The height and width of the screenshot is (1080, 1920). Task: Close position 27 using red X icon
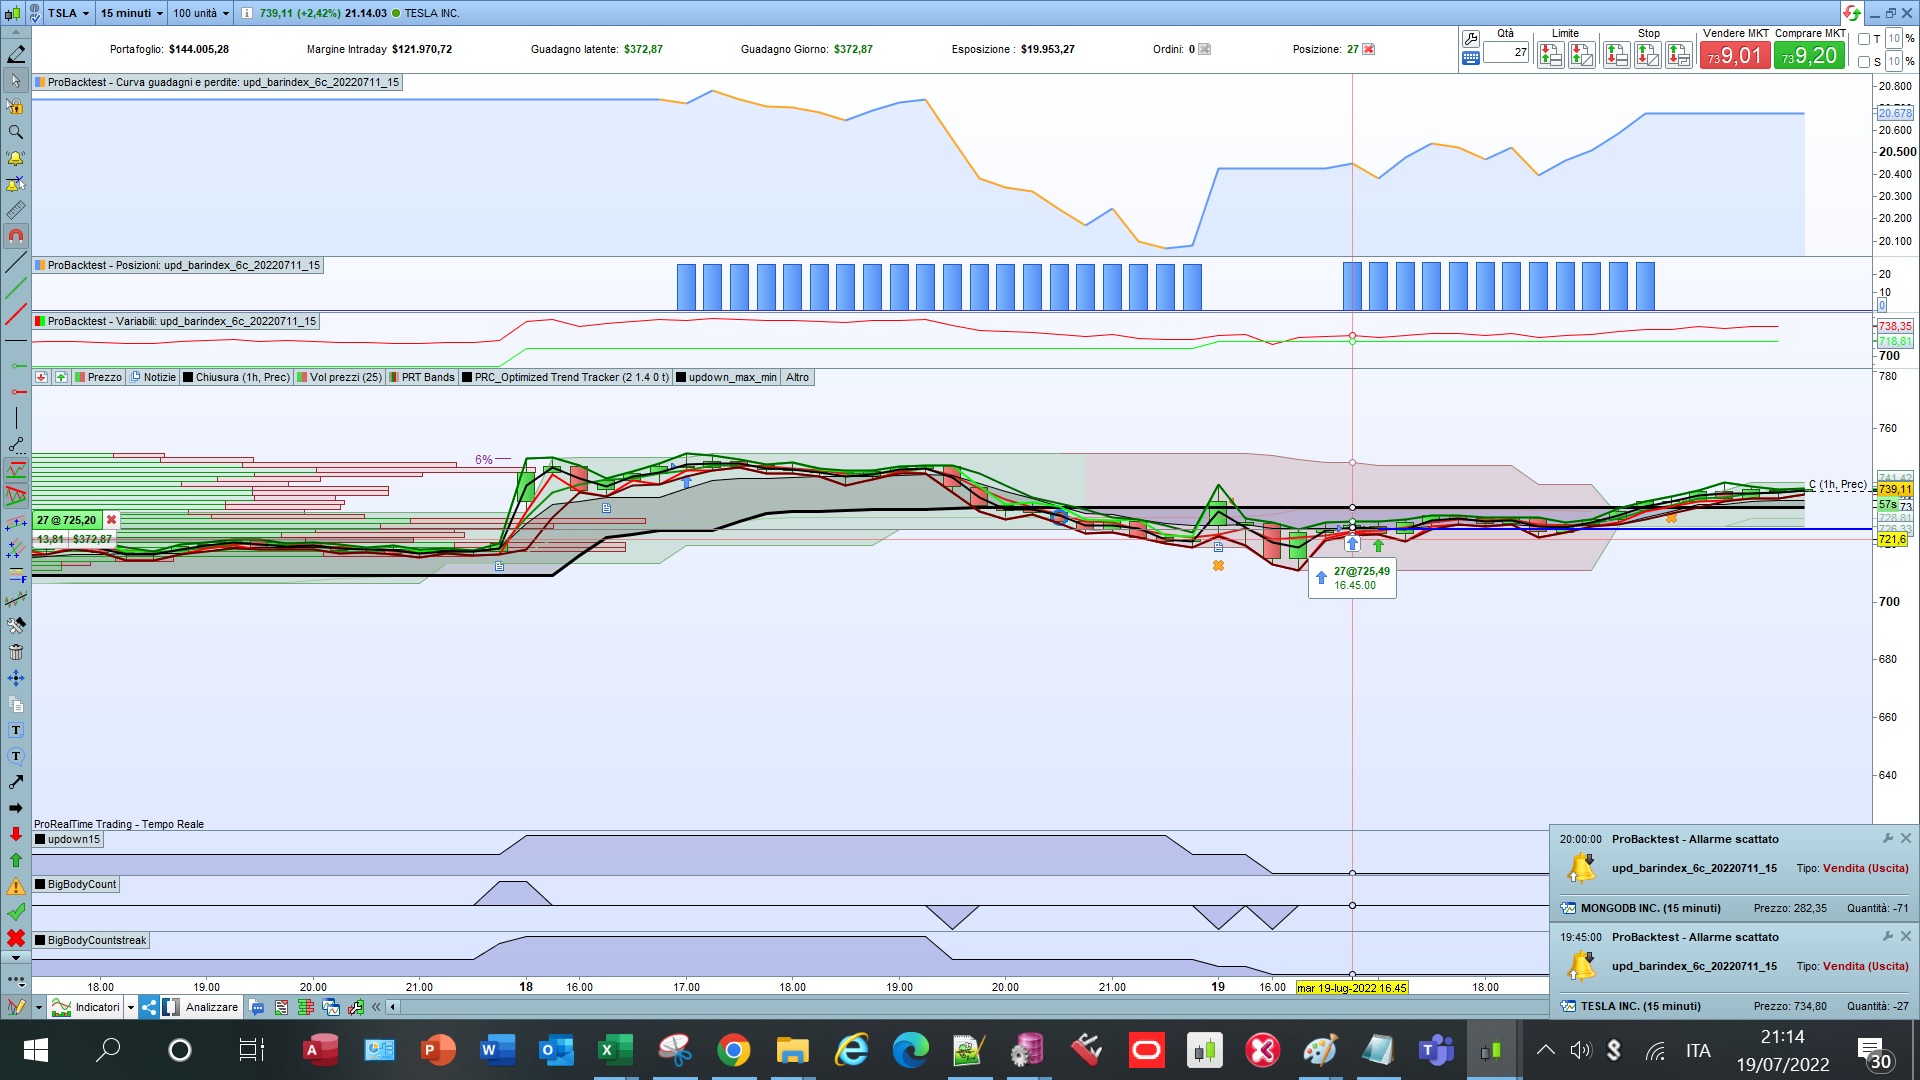[1369, 49]
